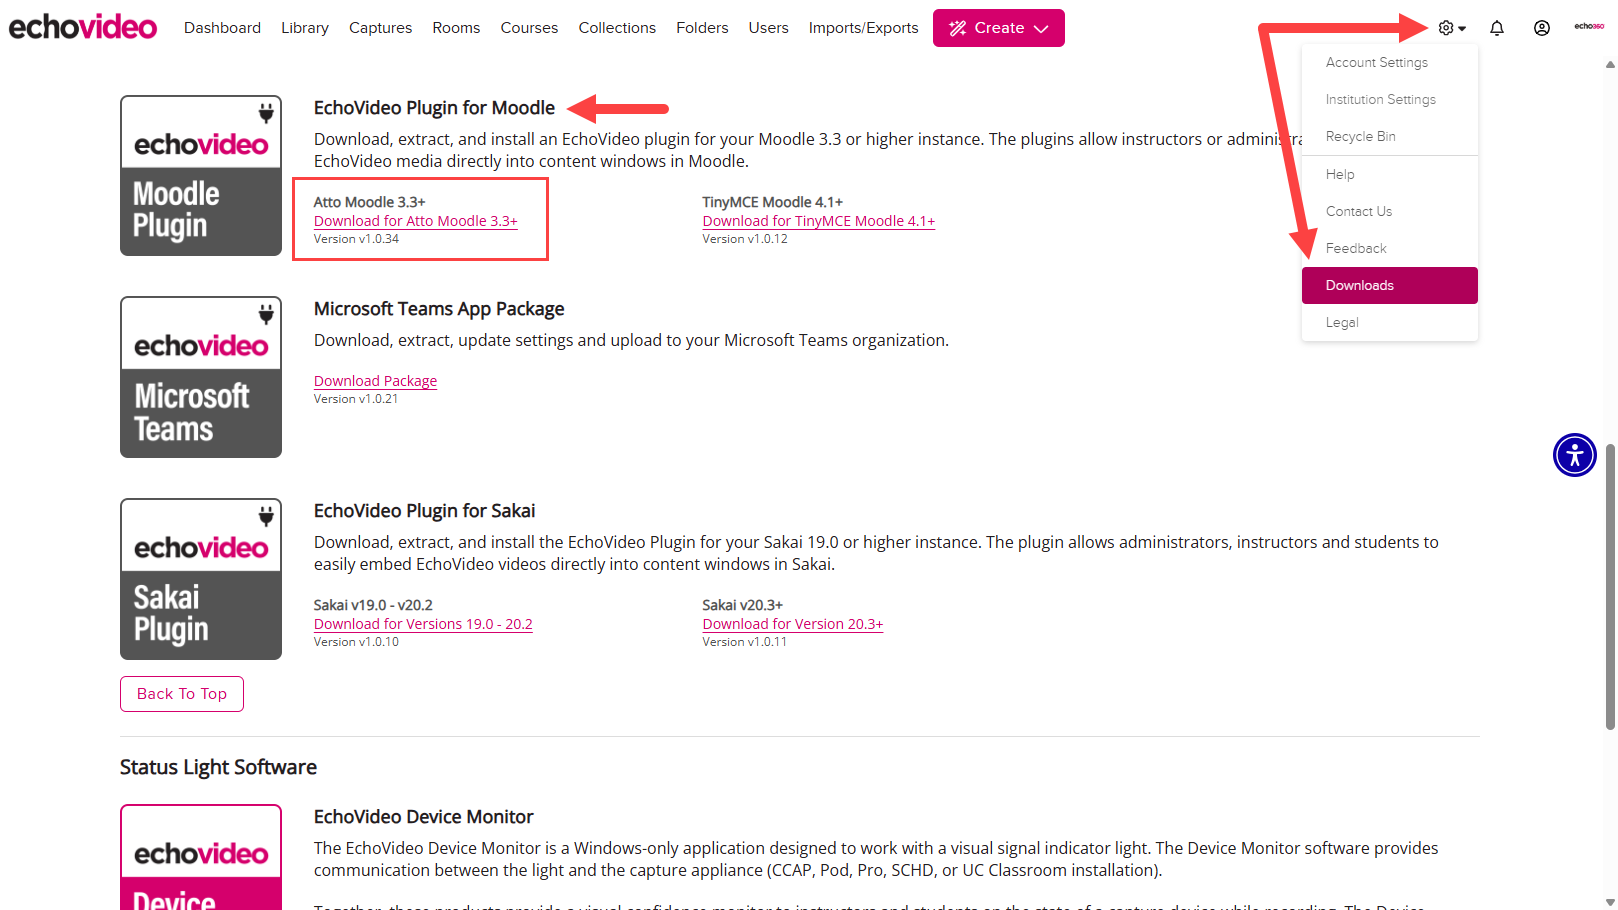Download the Sakai Version 20.3+ plugin
The image size is (1618, 910).
coord(792,623)
